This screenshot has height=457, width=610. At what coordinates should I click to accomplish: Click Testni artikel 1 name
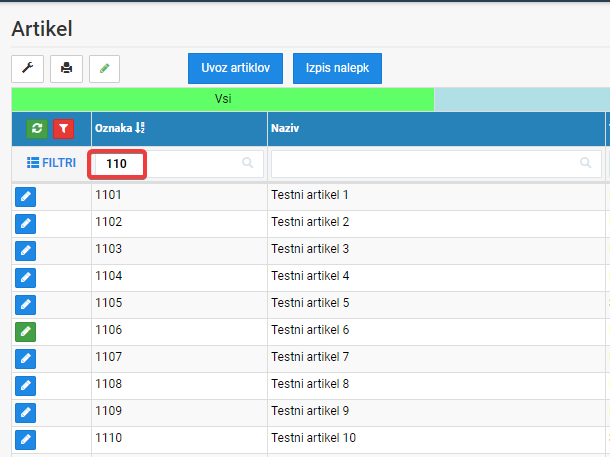(x=310, y=195)
